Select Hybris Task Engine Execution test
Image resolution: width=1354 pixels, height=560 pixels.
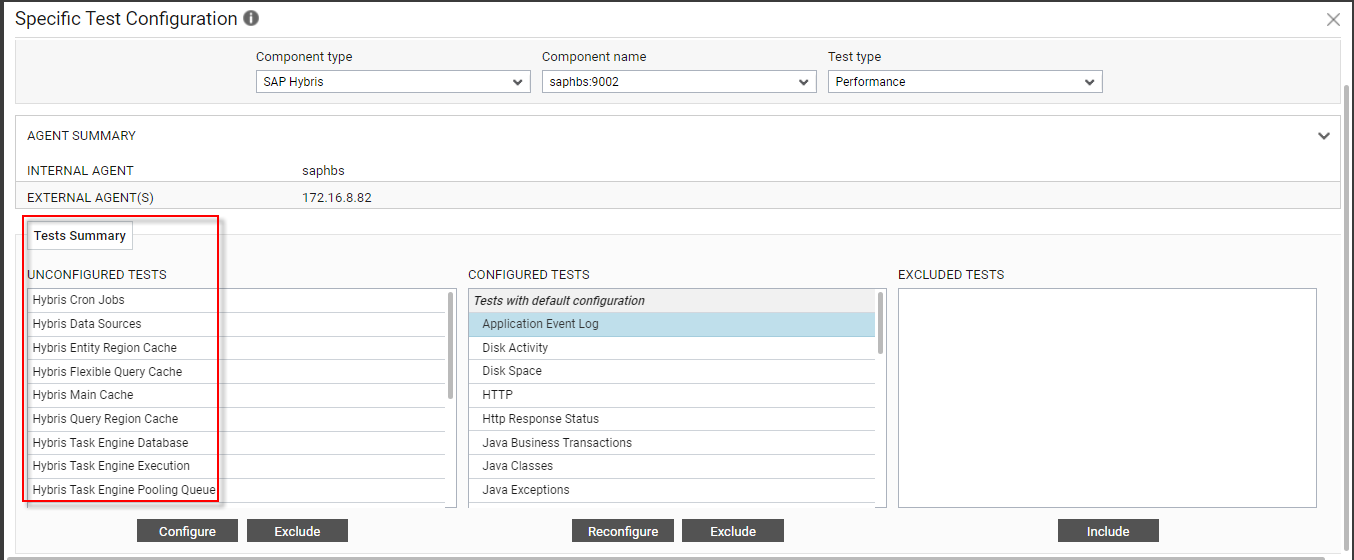pyautogui.click(x=236, y=466)
